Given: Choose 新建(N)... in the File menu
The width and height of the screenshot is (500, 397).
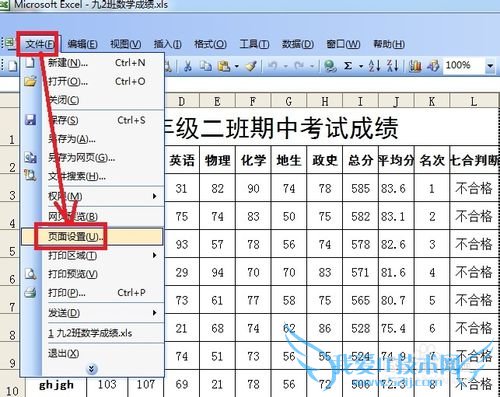Looking at the screenshot, I should pyautogui.click(x=92, y=63).
